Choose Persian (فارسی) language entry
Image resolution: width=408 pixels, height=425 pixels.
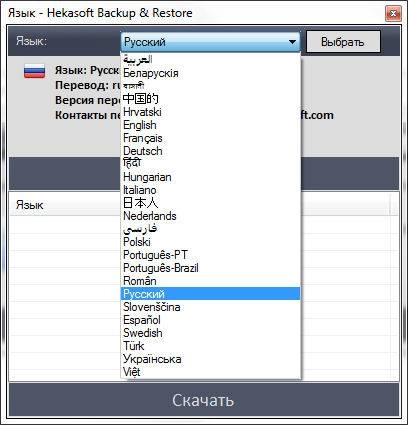pyautogui.click(x=211, y=229)
